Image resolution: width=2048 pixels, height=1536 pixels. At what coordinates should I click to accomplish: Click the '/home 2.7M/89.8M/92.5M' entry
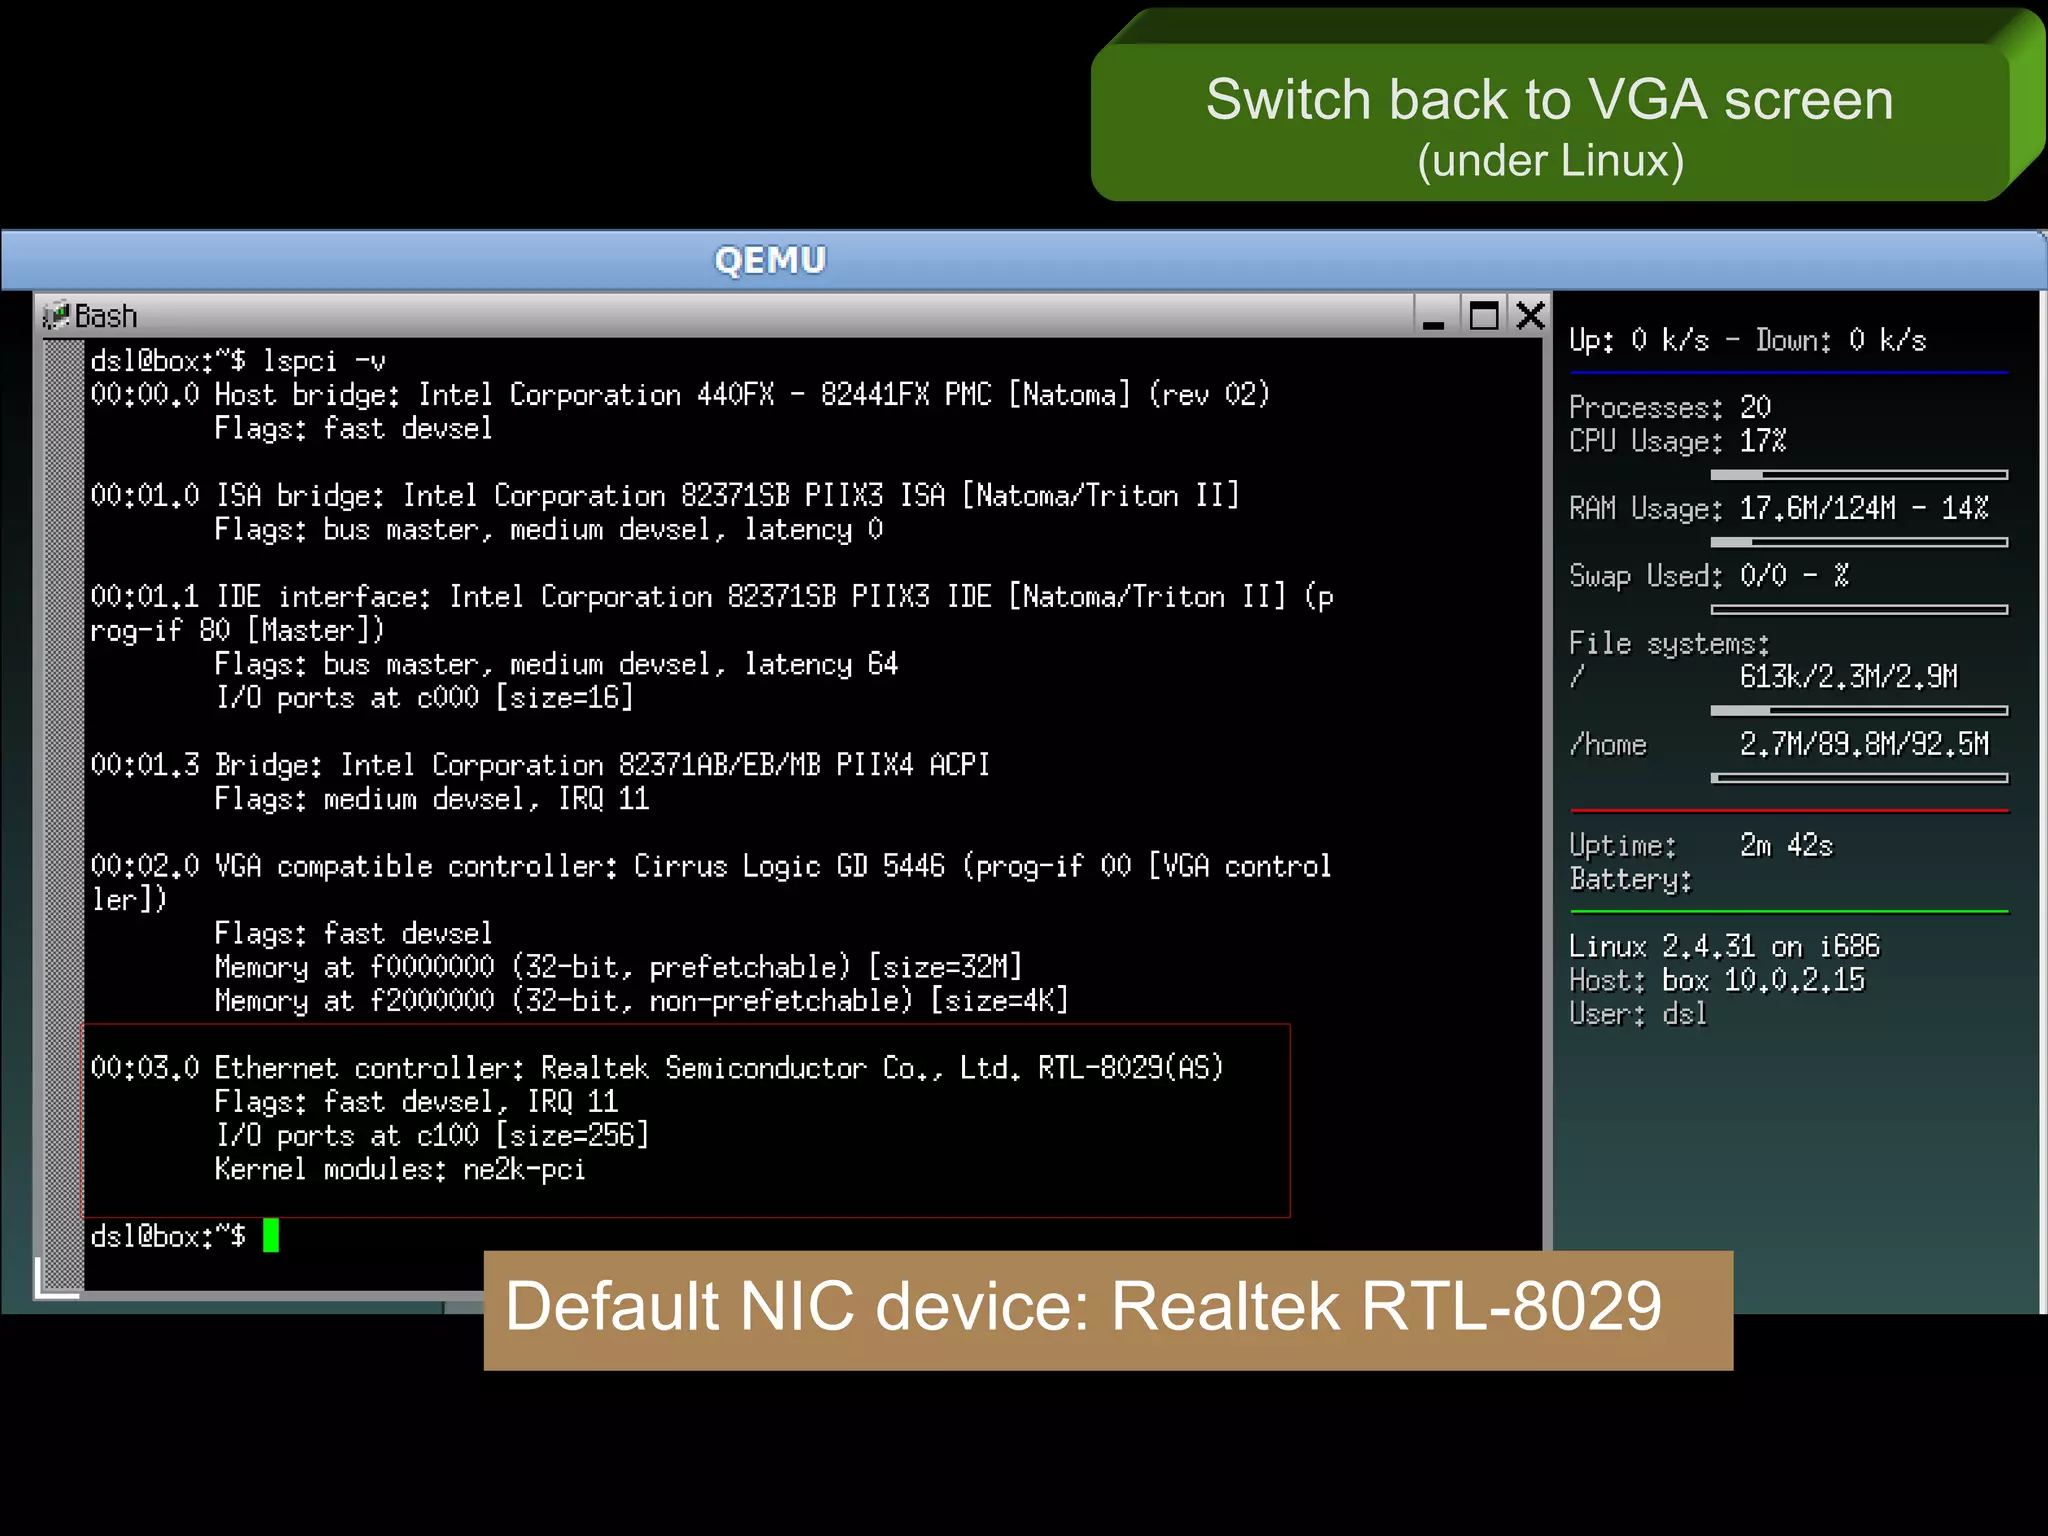1779,745
